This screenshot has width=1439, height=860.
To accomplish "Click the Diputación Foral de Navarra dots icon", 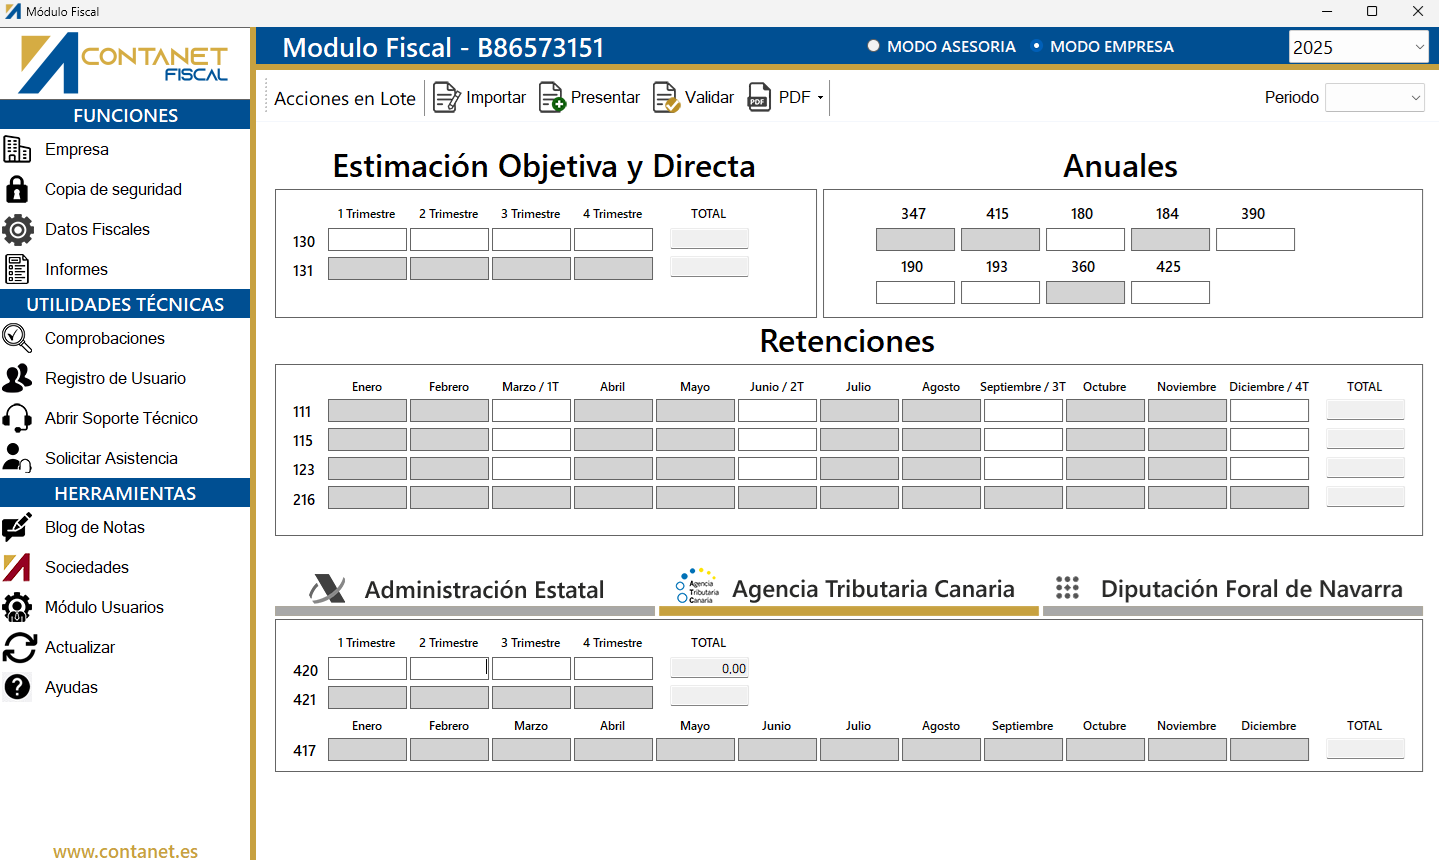I will point(1068,588).
